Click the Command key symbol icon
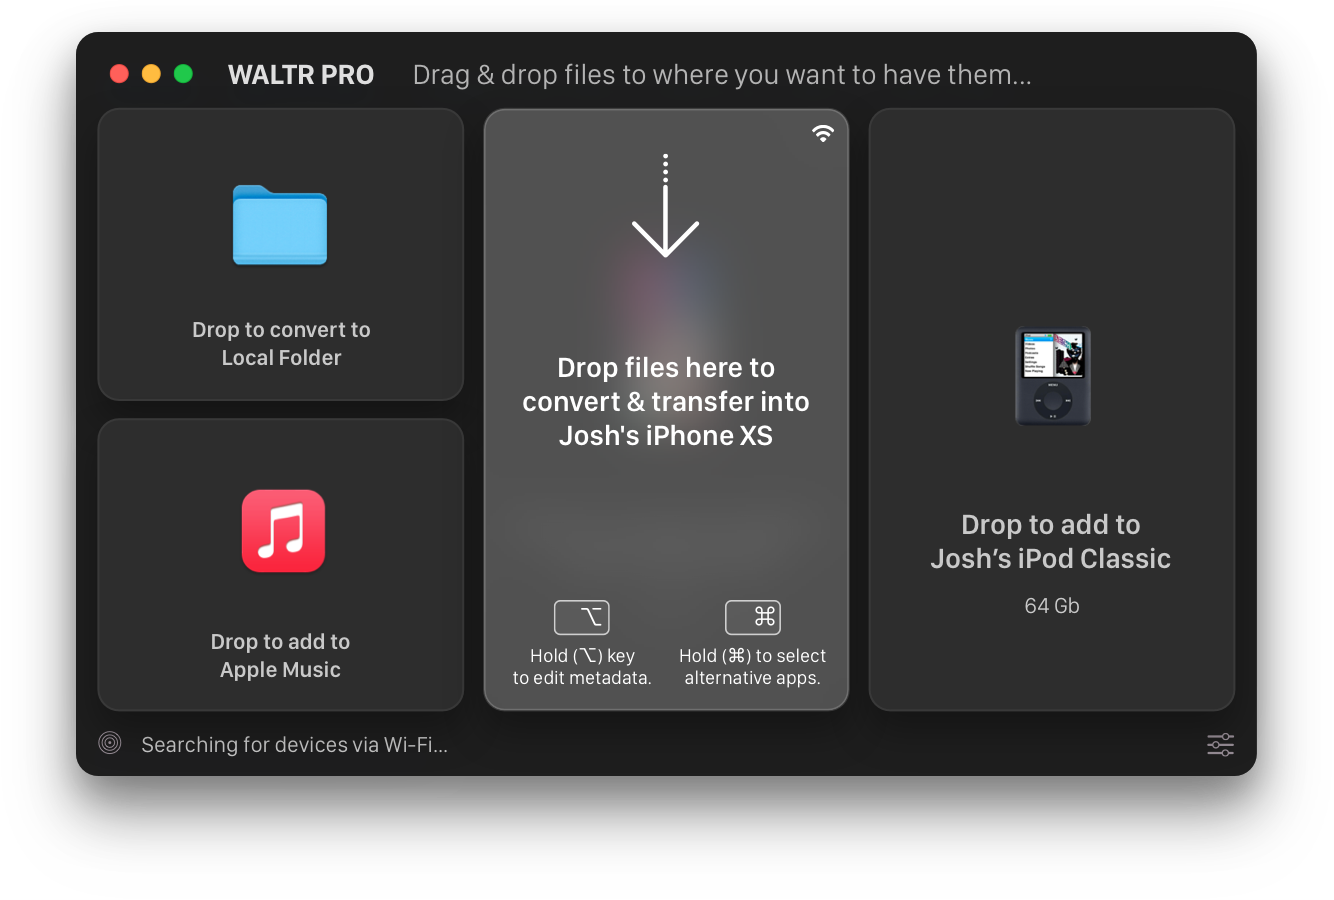Screen dimensions: 1334x900 pos(753,617)
